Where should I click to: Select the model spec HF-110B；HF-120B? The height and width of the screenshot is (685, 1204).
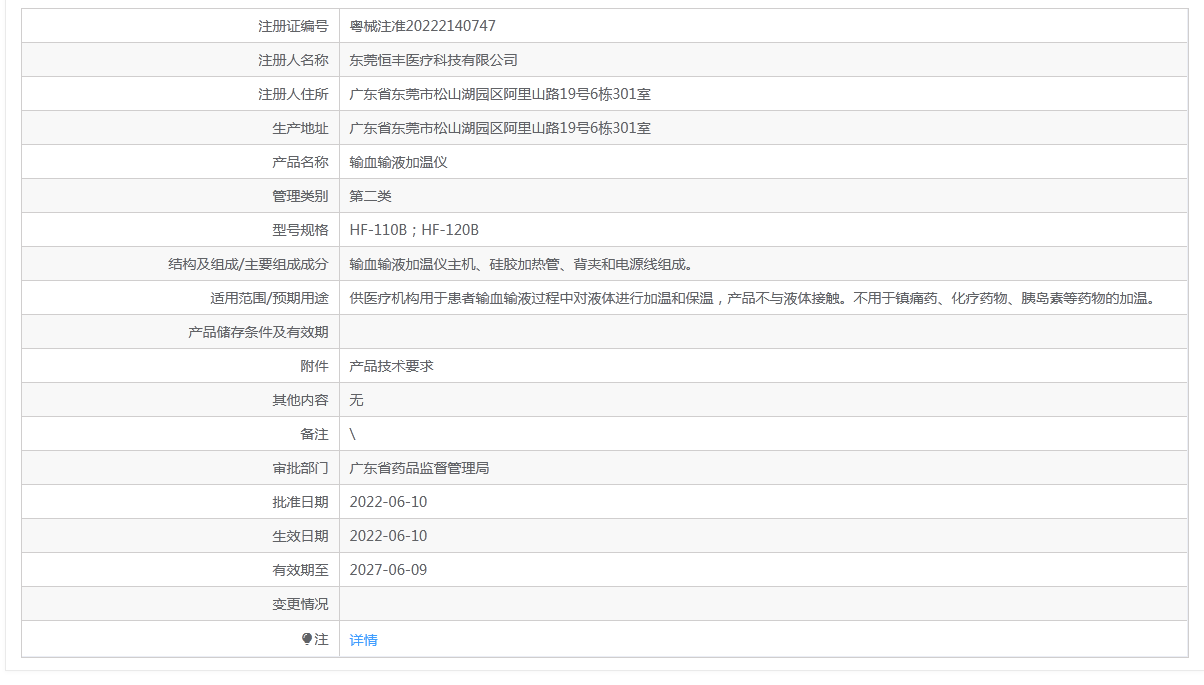(x=414, y=230)
